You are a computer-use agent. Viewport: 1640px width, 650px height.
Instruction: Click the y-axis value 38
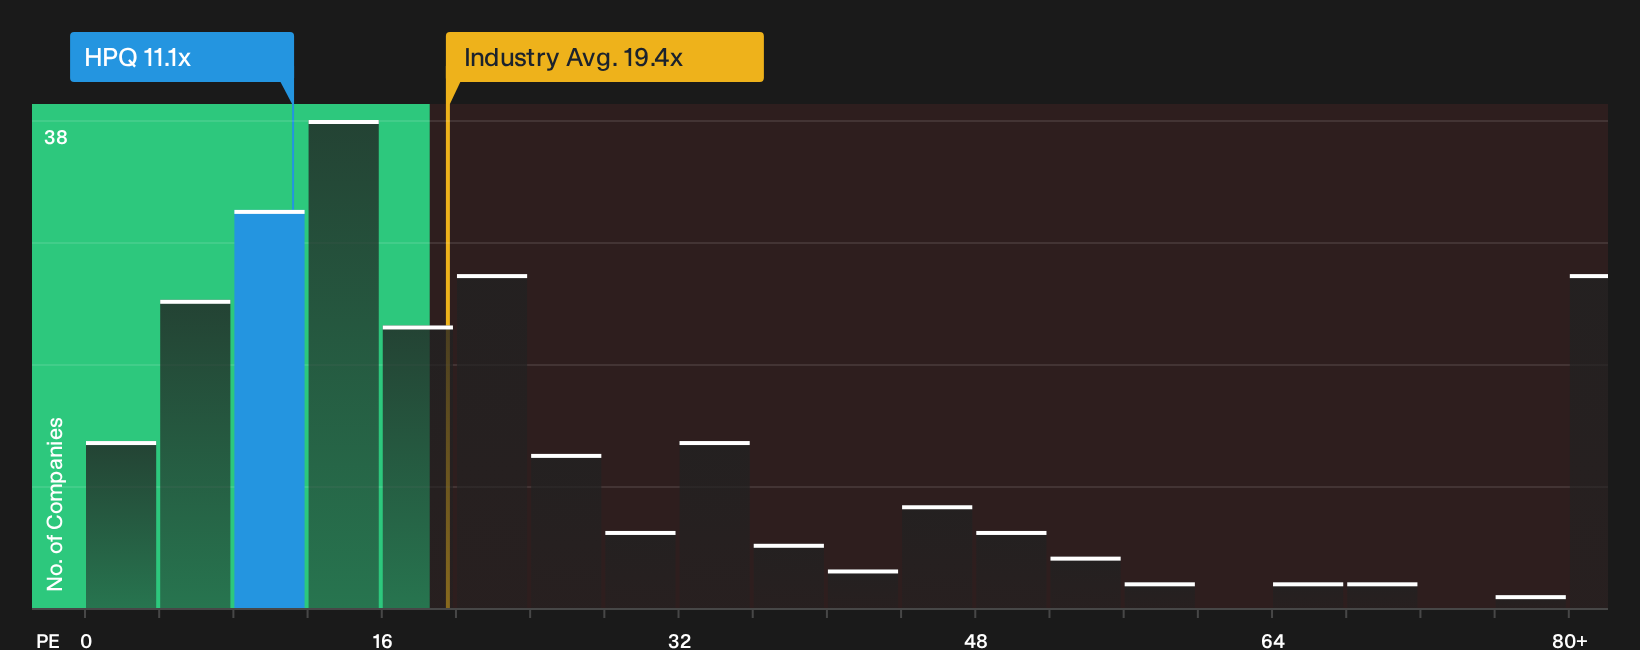(x=56, y=137)
